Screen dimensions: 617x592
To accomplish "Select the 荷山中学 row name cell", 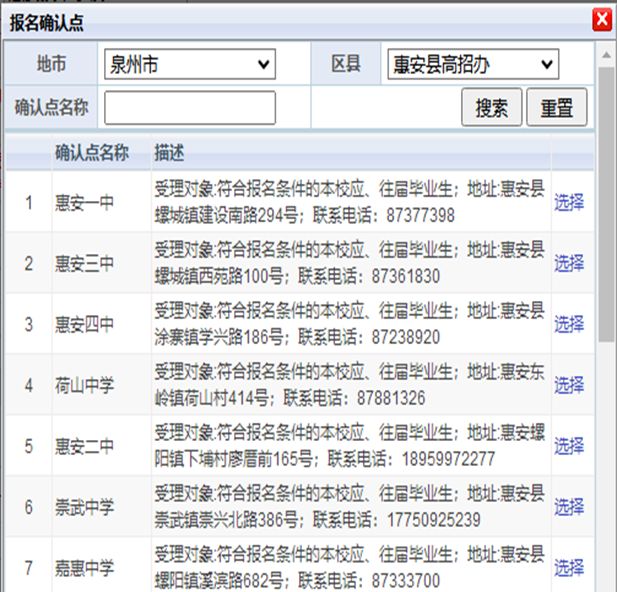I will [84, 385].
